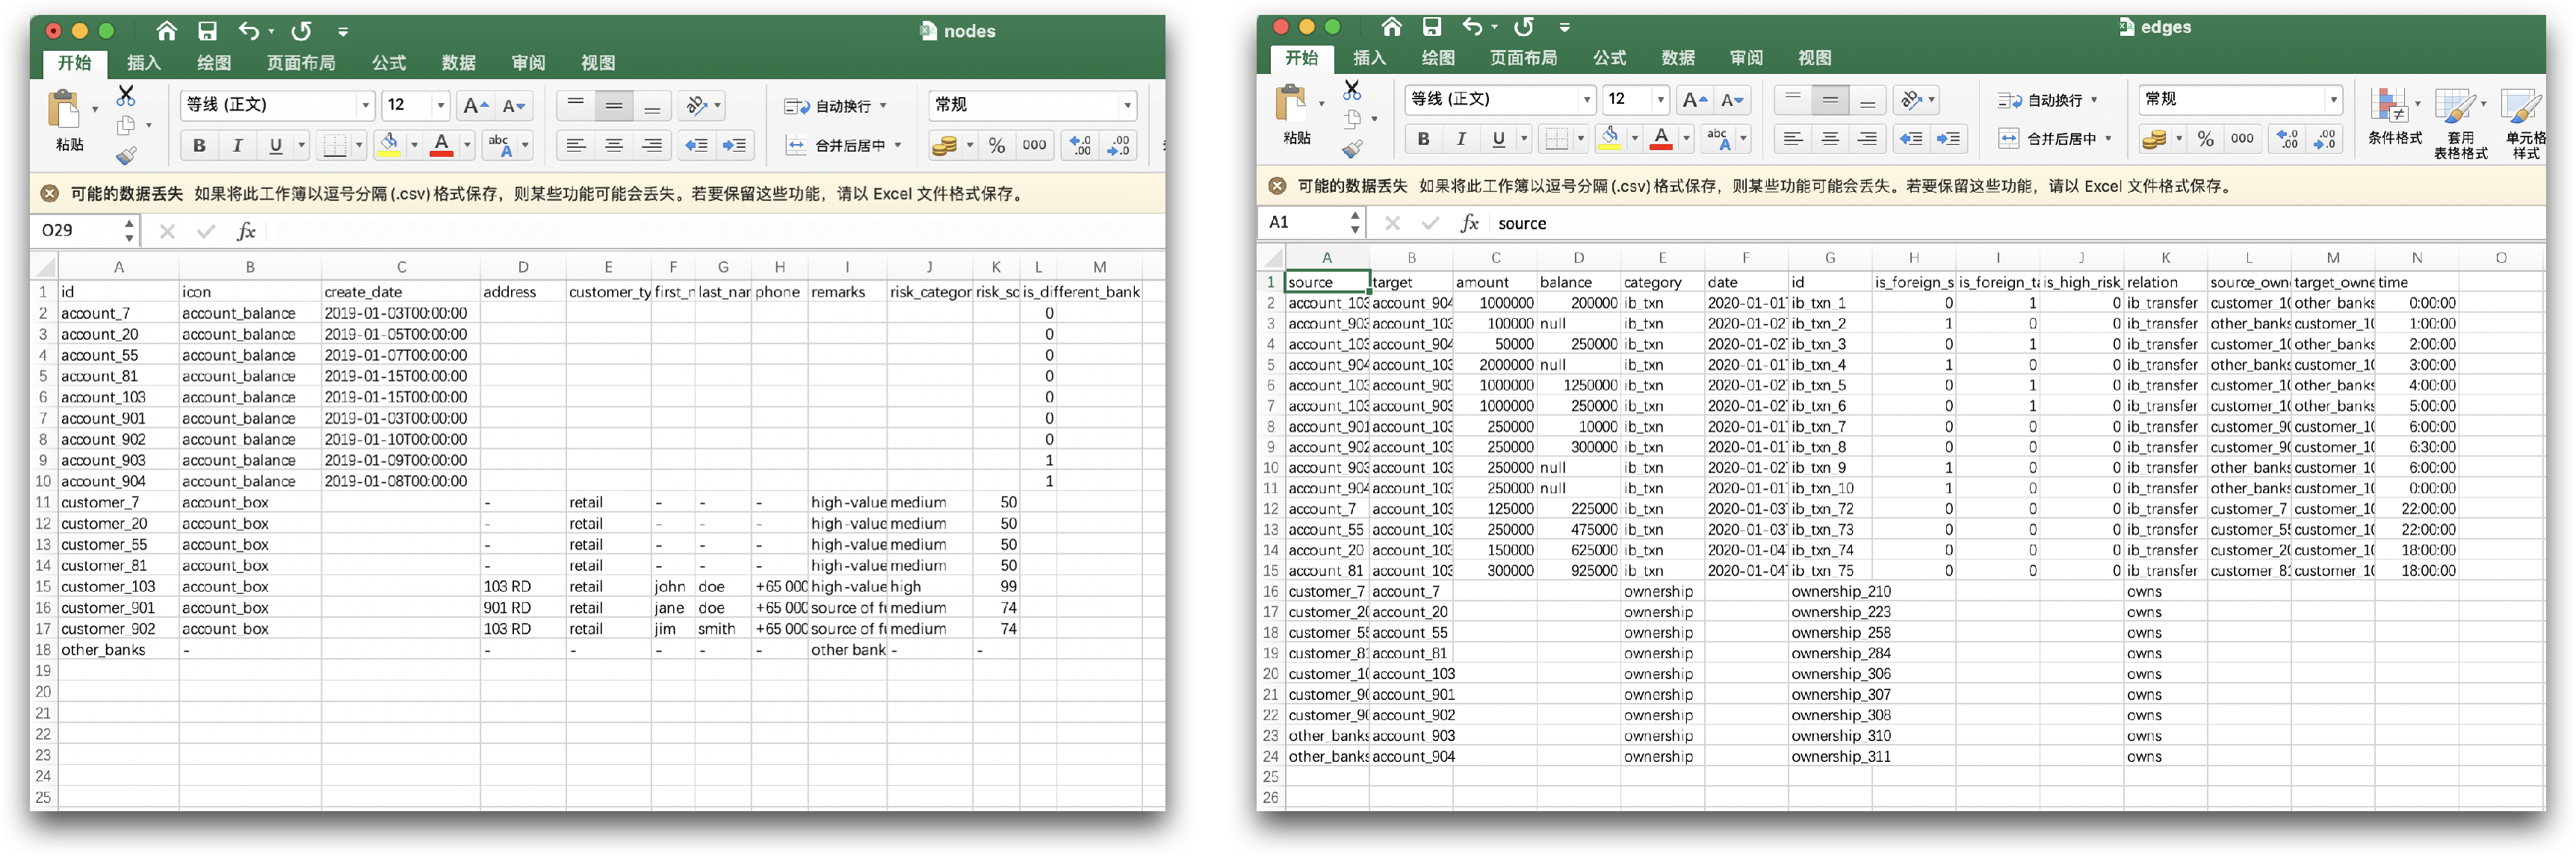This screenshot has height=856, width=2576.
Task: Expand number format dropdown in edges window
Action: (2333, 99)
